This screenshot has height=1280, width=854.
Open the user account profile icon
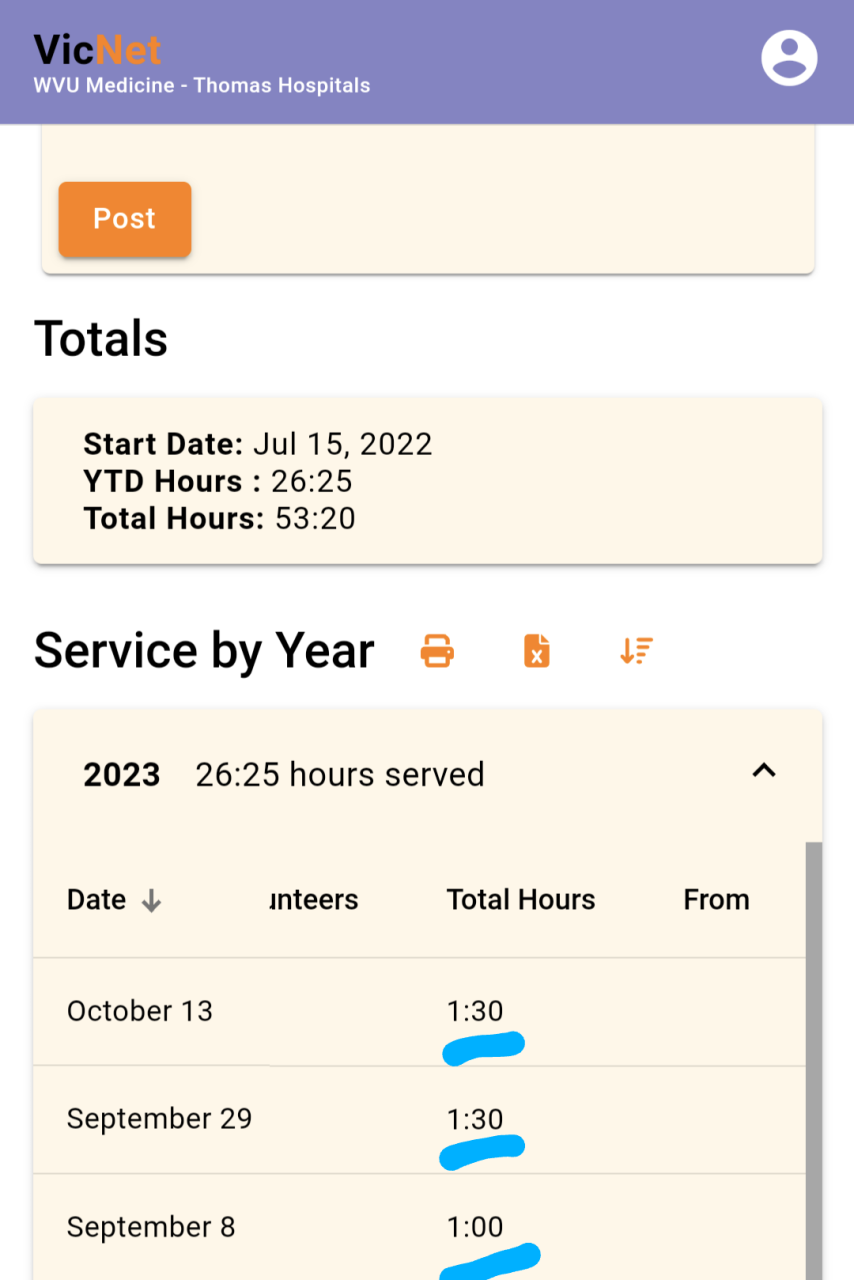click(x=789, y=58)
